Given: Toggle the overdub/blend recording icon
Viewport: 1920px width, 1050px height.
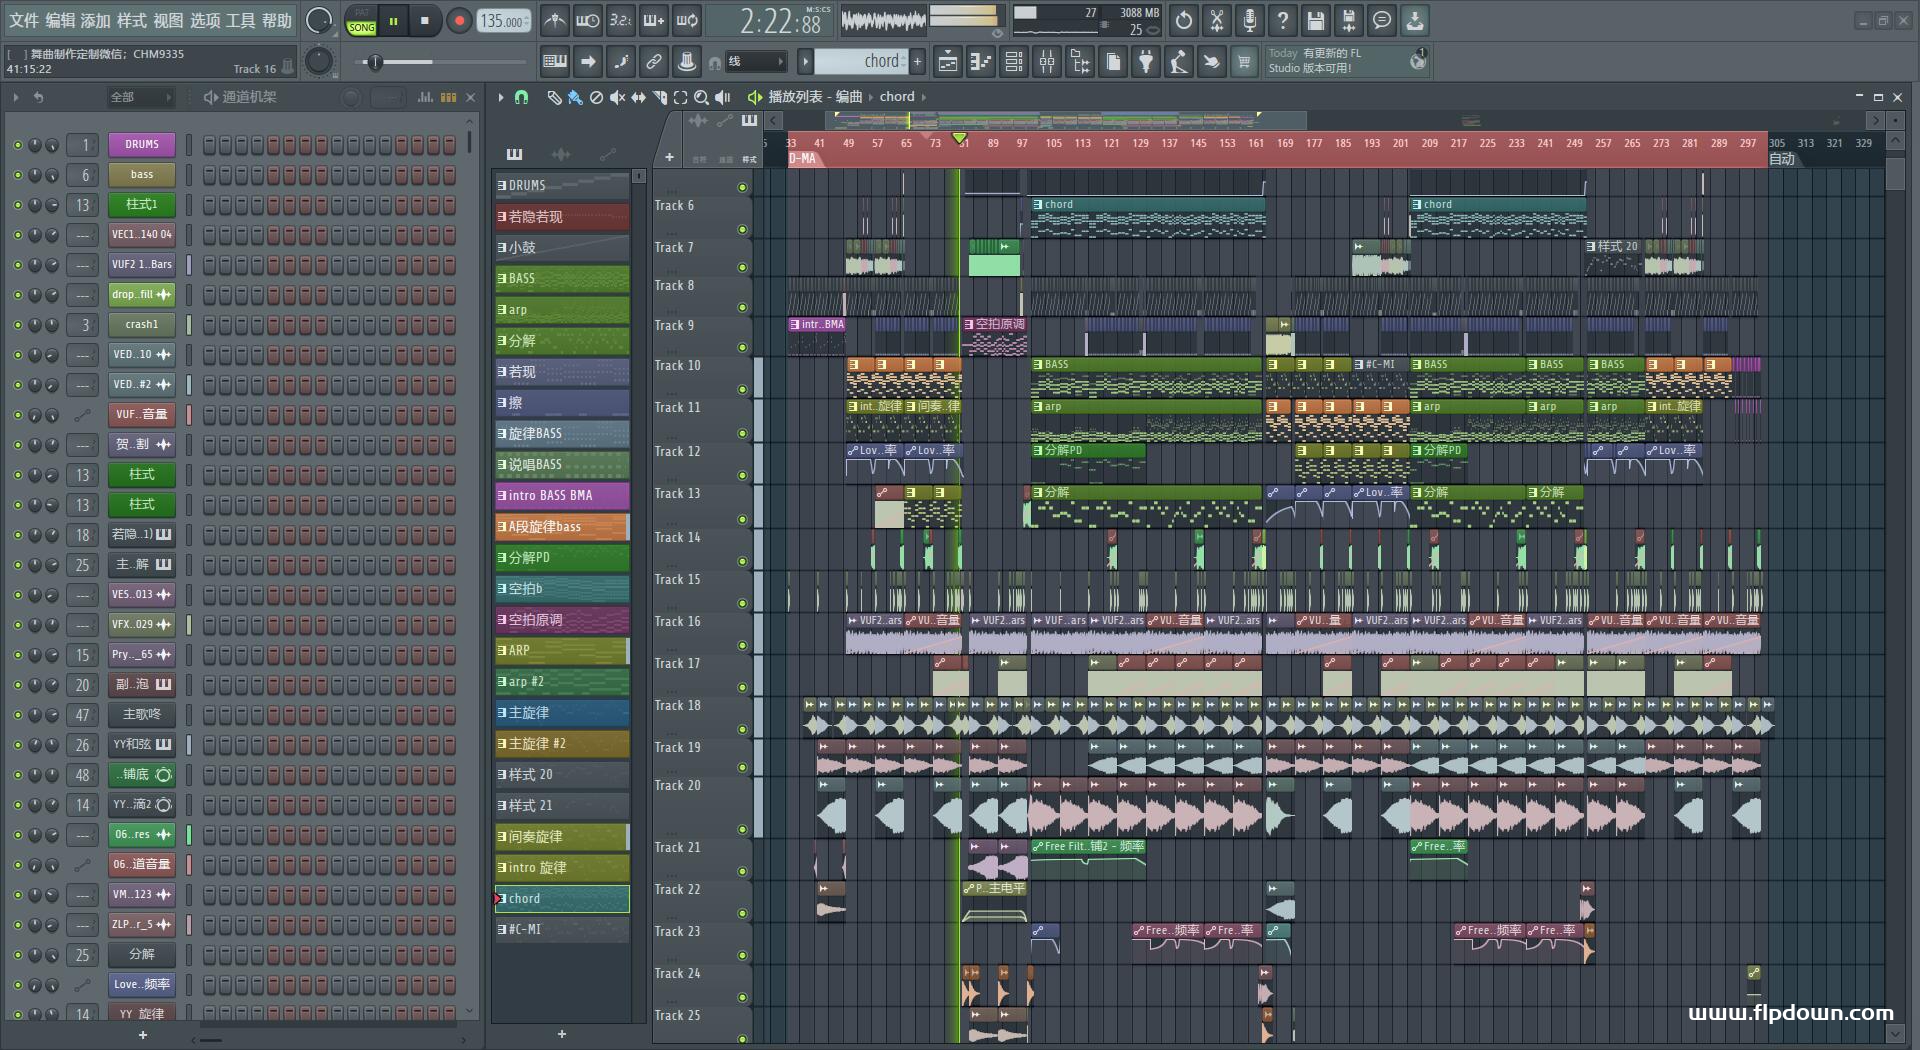Looking at the screenshot, I should (x=654, y=20).
